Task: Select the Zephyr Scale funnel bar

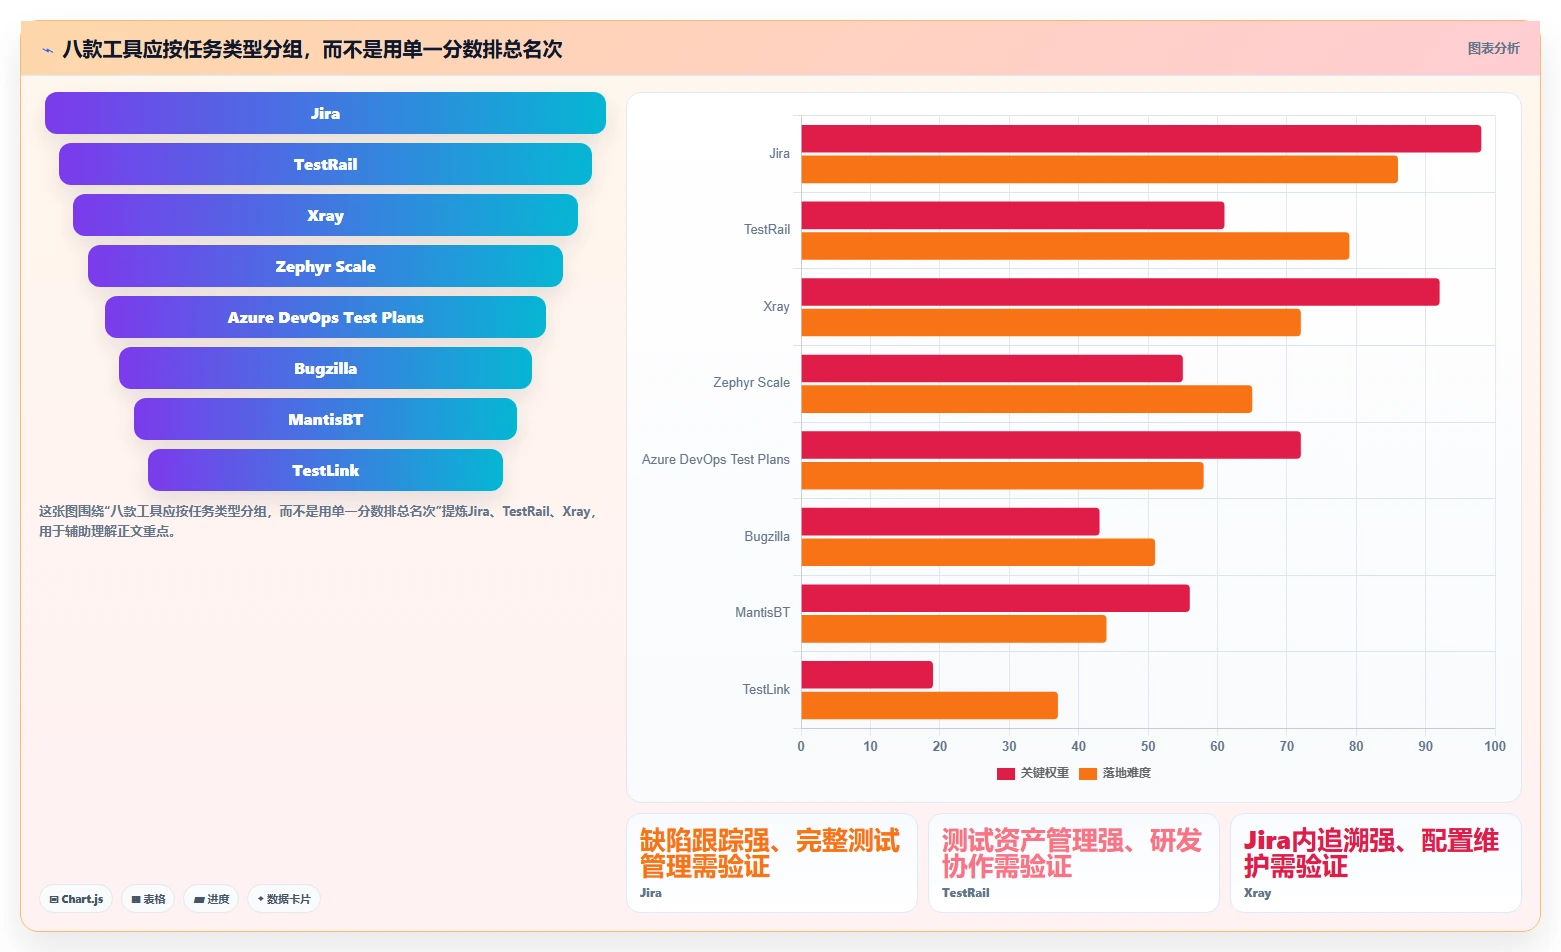Action: pyautogui.click(x=325, y=266)
